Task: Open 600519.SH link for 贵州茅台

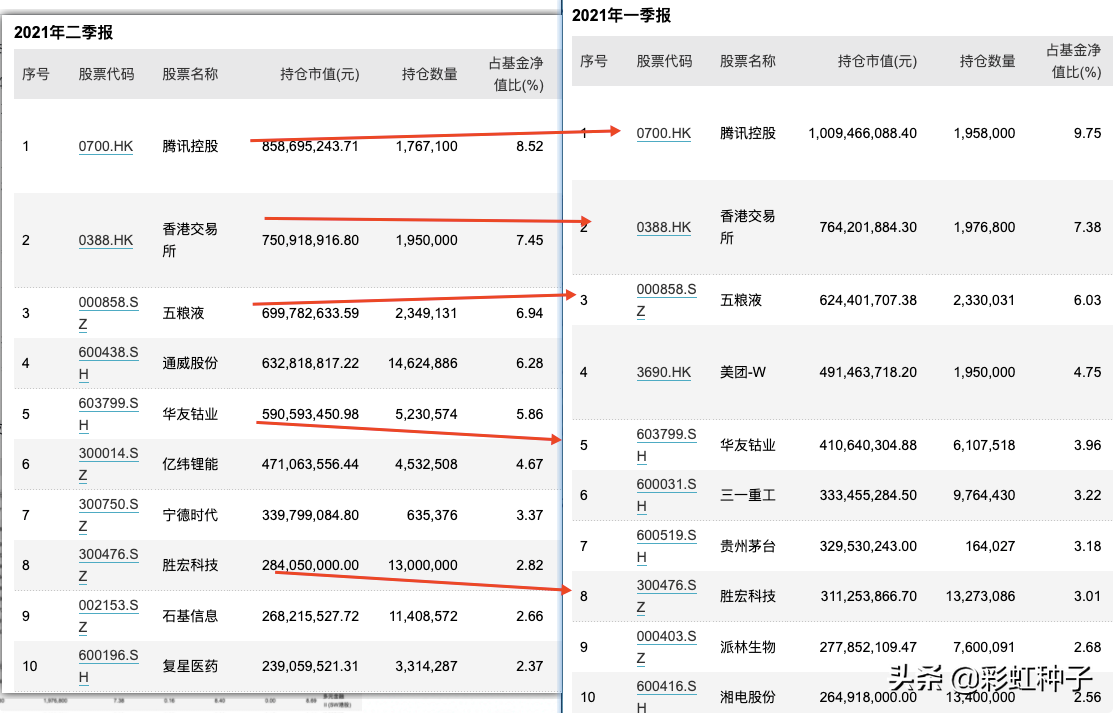Action: pos(666,546)
